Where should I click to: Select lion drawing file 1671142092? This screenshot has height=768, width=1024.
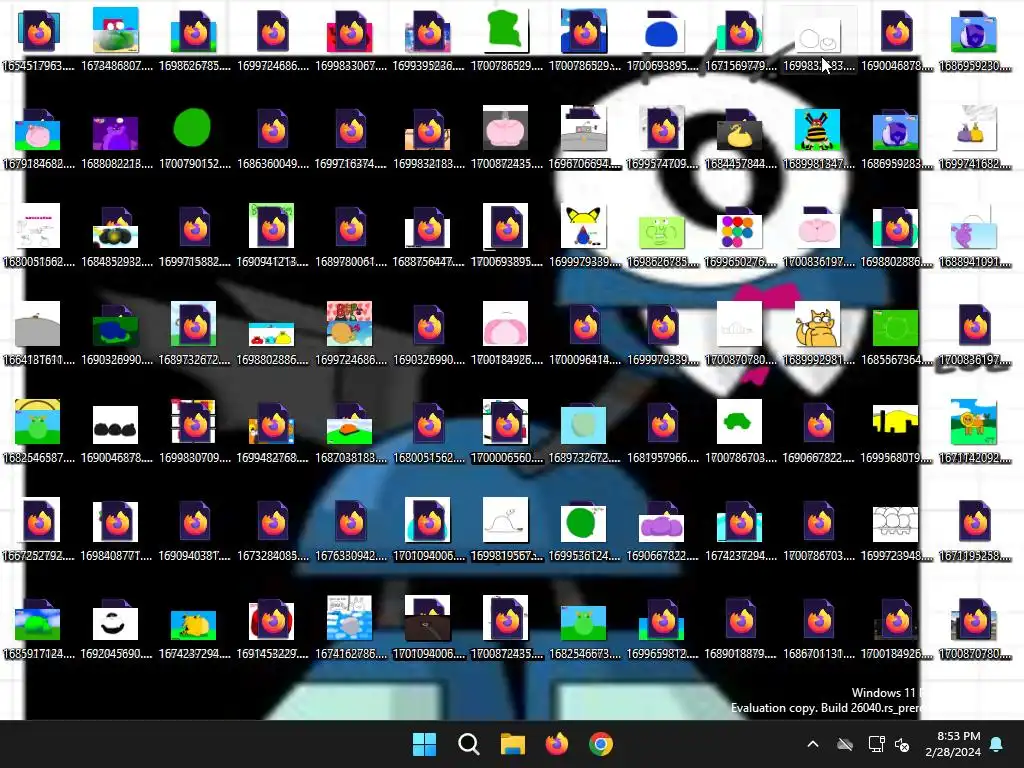(x=974, y=431)
